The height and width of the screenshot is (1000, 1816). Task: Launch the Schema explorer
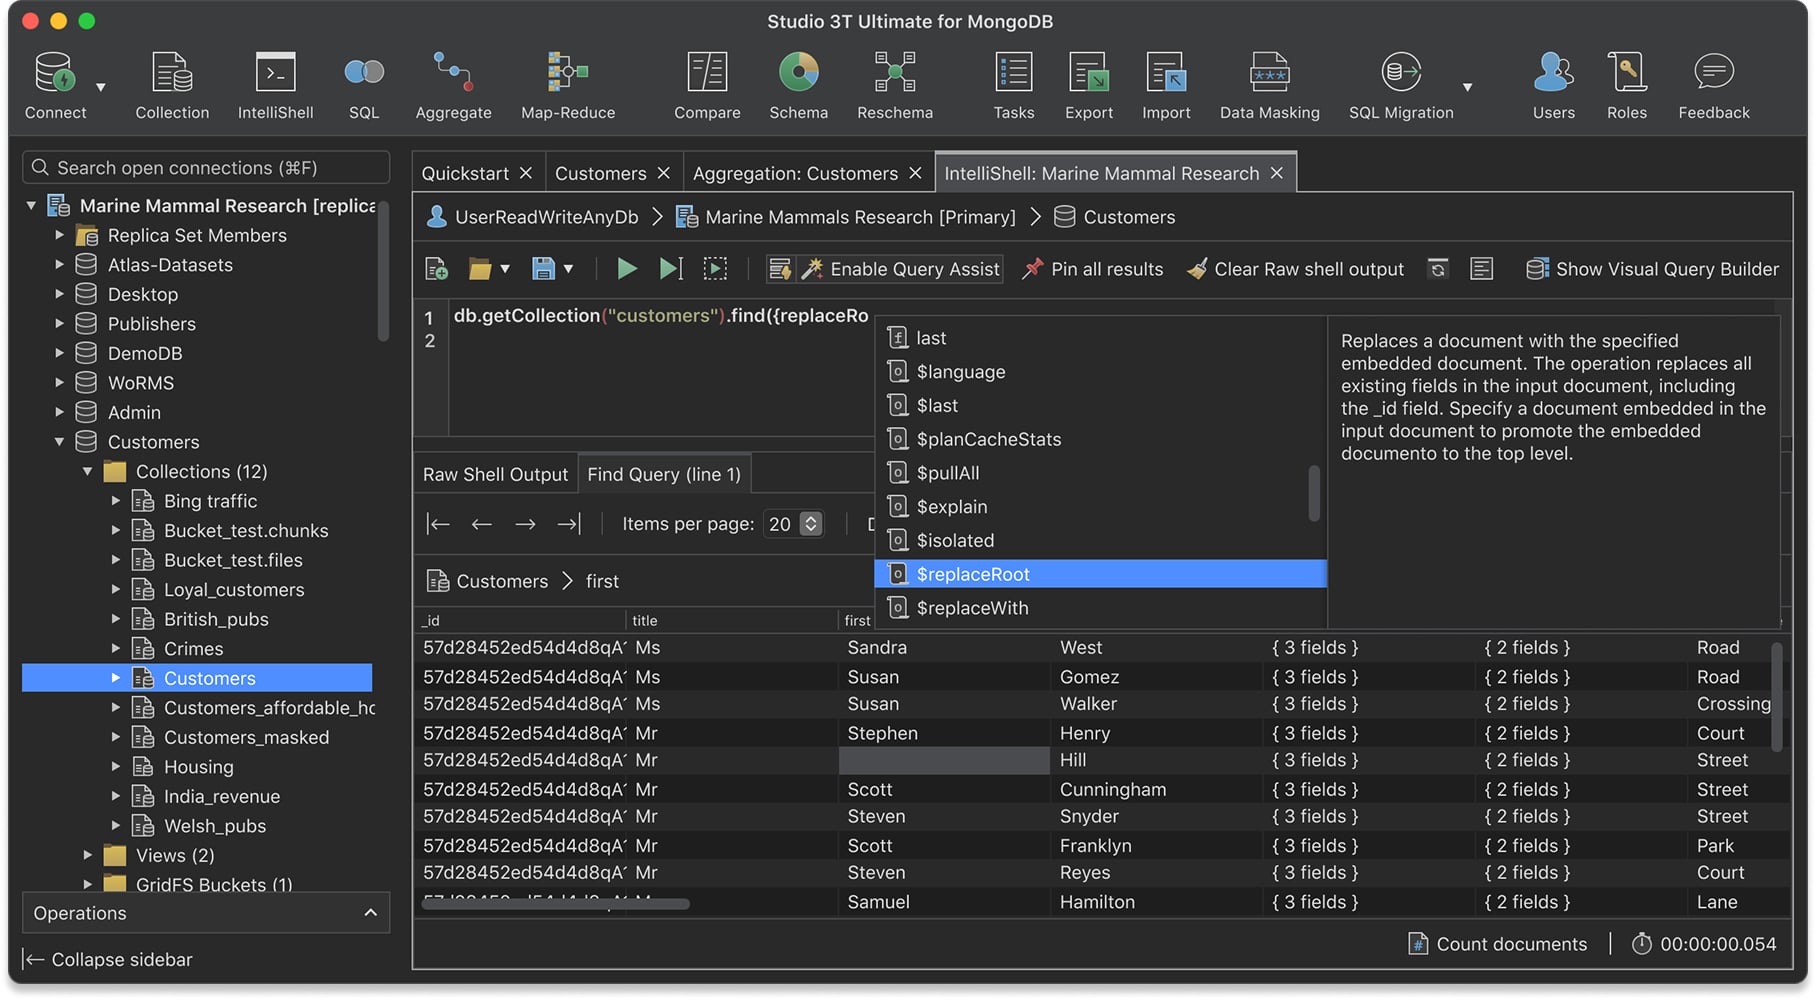(x=798, y=86)
